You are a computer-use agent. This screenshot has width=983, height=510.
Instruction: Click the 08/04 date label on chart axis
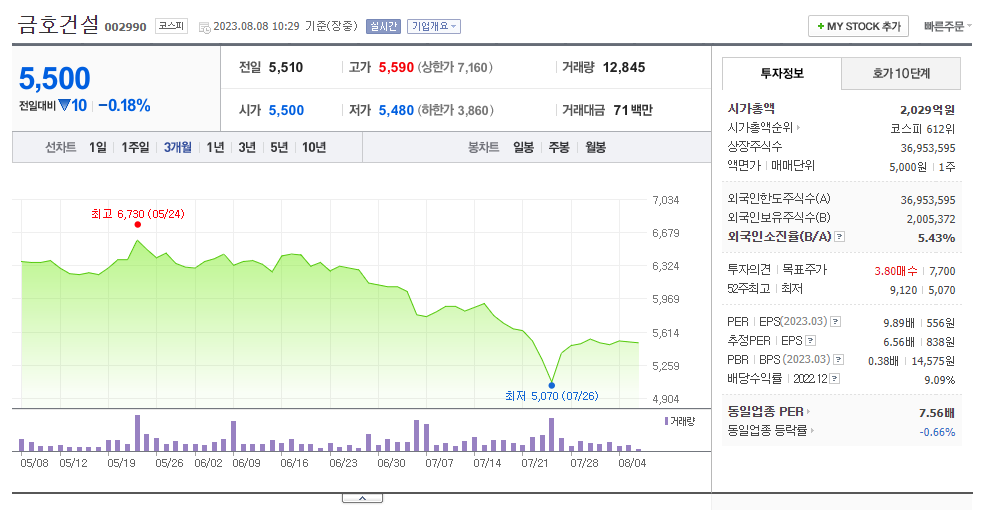coord(632,463)
